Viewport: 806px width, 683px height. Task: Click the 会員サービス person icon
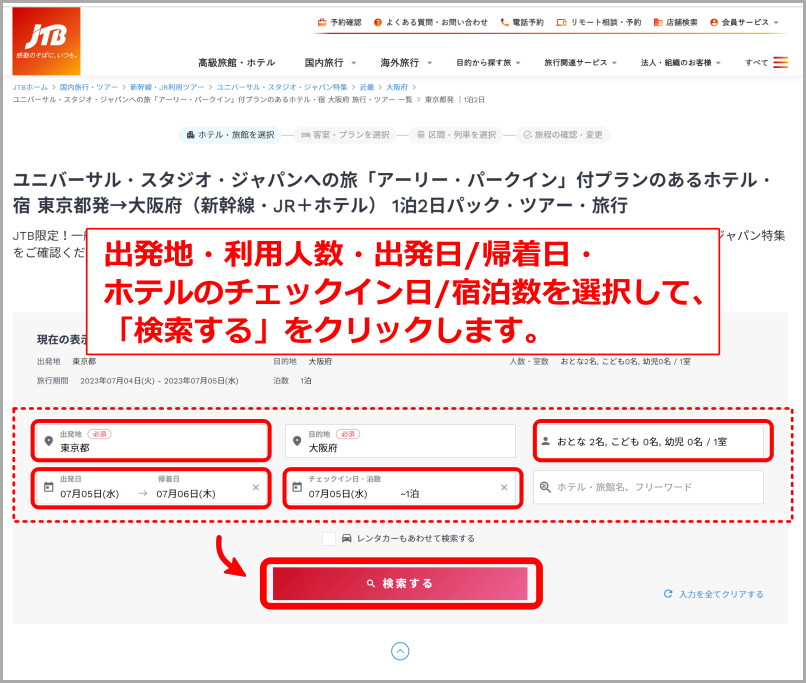click(713, 23)
